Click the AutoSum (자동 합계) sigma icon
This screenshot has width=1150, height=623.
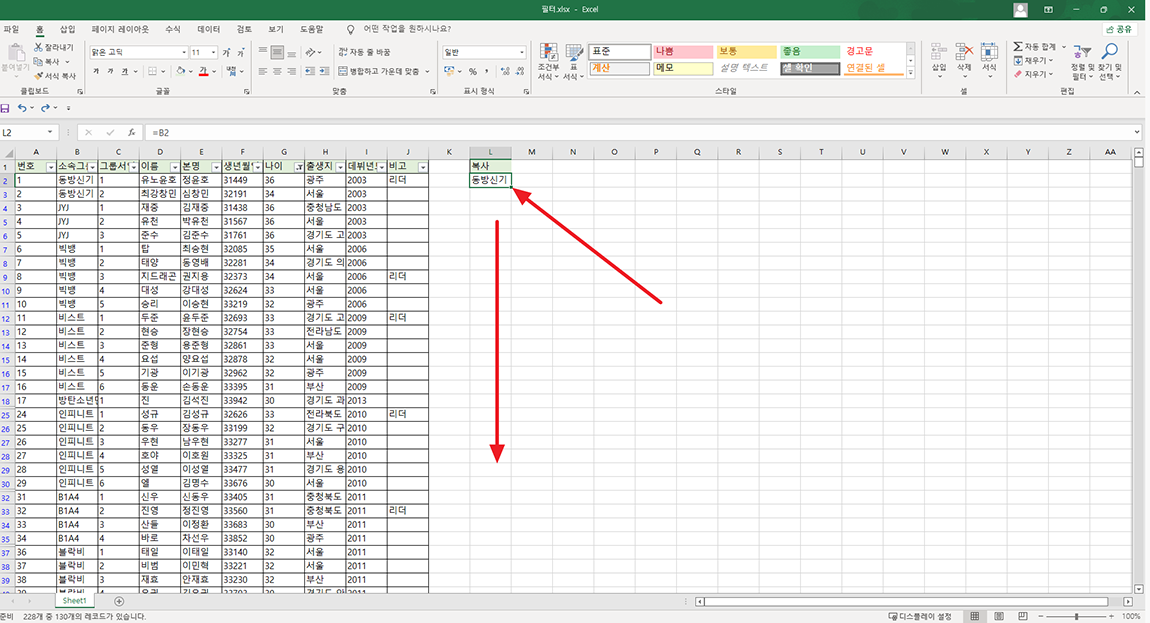(1018, 46)
